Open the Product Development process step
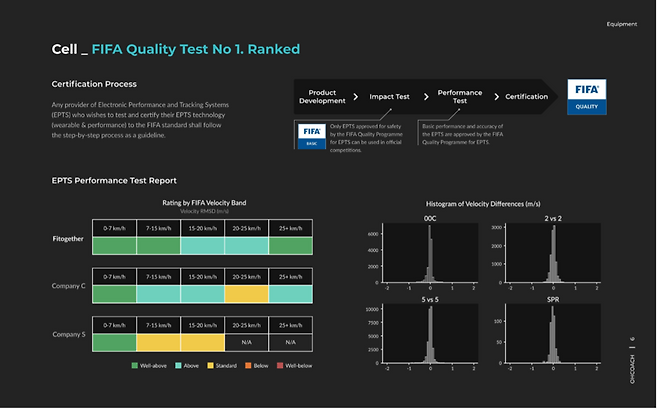This screenshot has width=658, height=410. click(x=321, y=97)
